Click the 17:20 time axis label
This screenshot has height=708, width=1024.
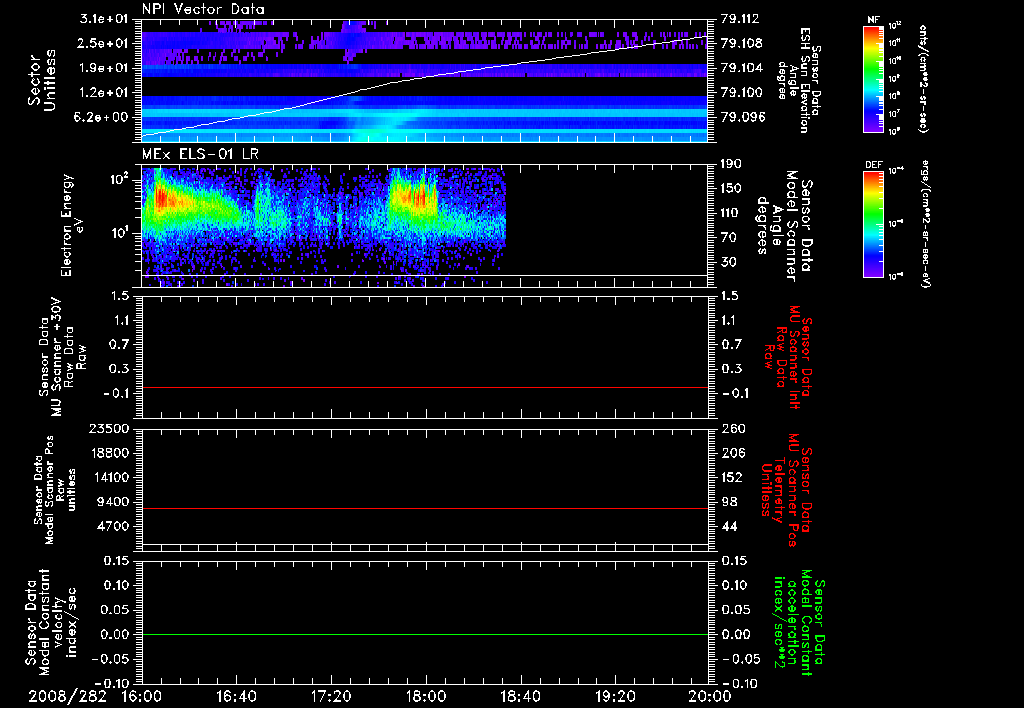[x=331, y=696]
